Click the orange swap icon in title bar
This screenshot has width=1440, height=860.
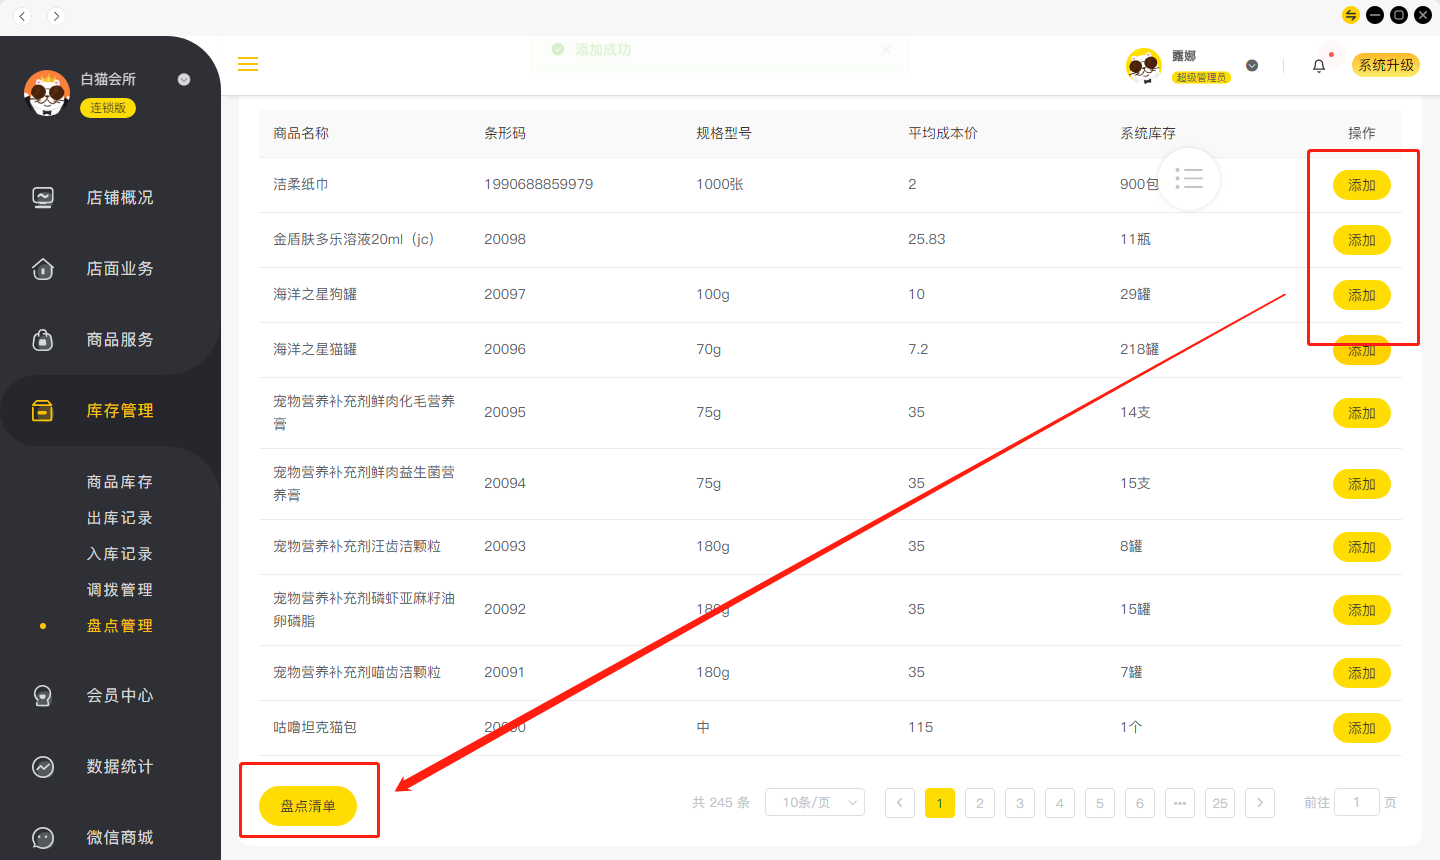pyautogui.click(x=1350, y=15)
